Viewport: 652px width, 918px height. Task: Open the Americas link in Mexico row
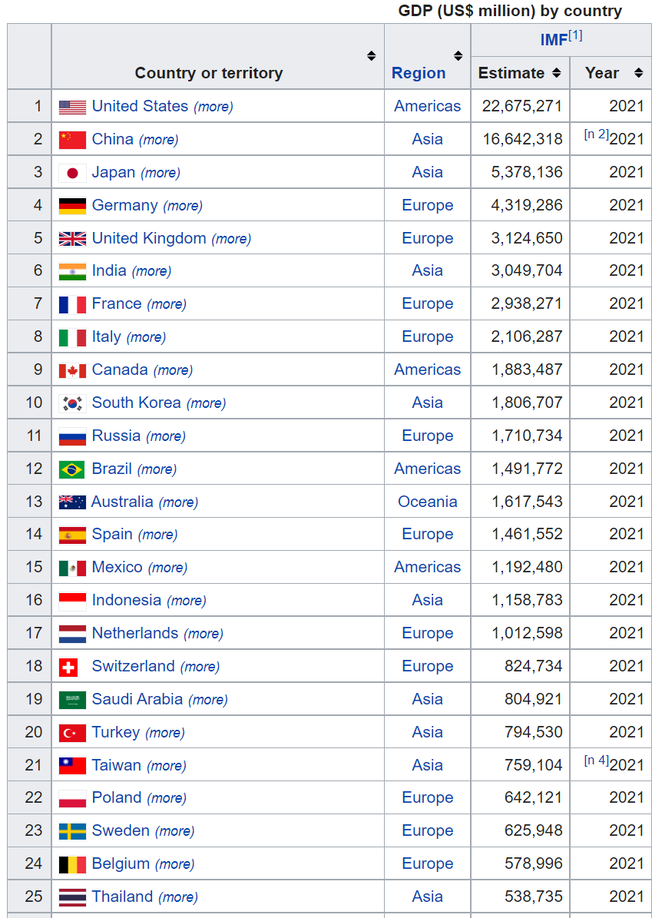(x=427, y=567)
